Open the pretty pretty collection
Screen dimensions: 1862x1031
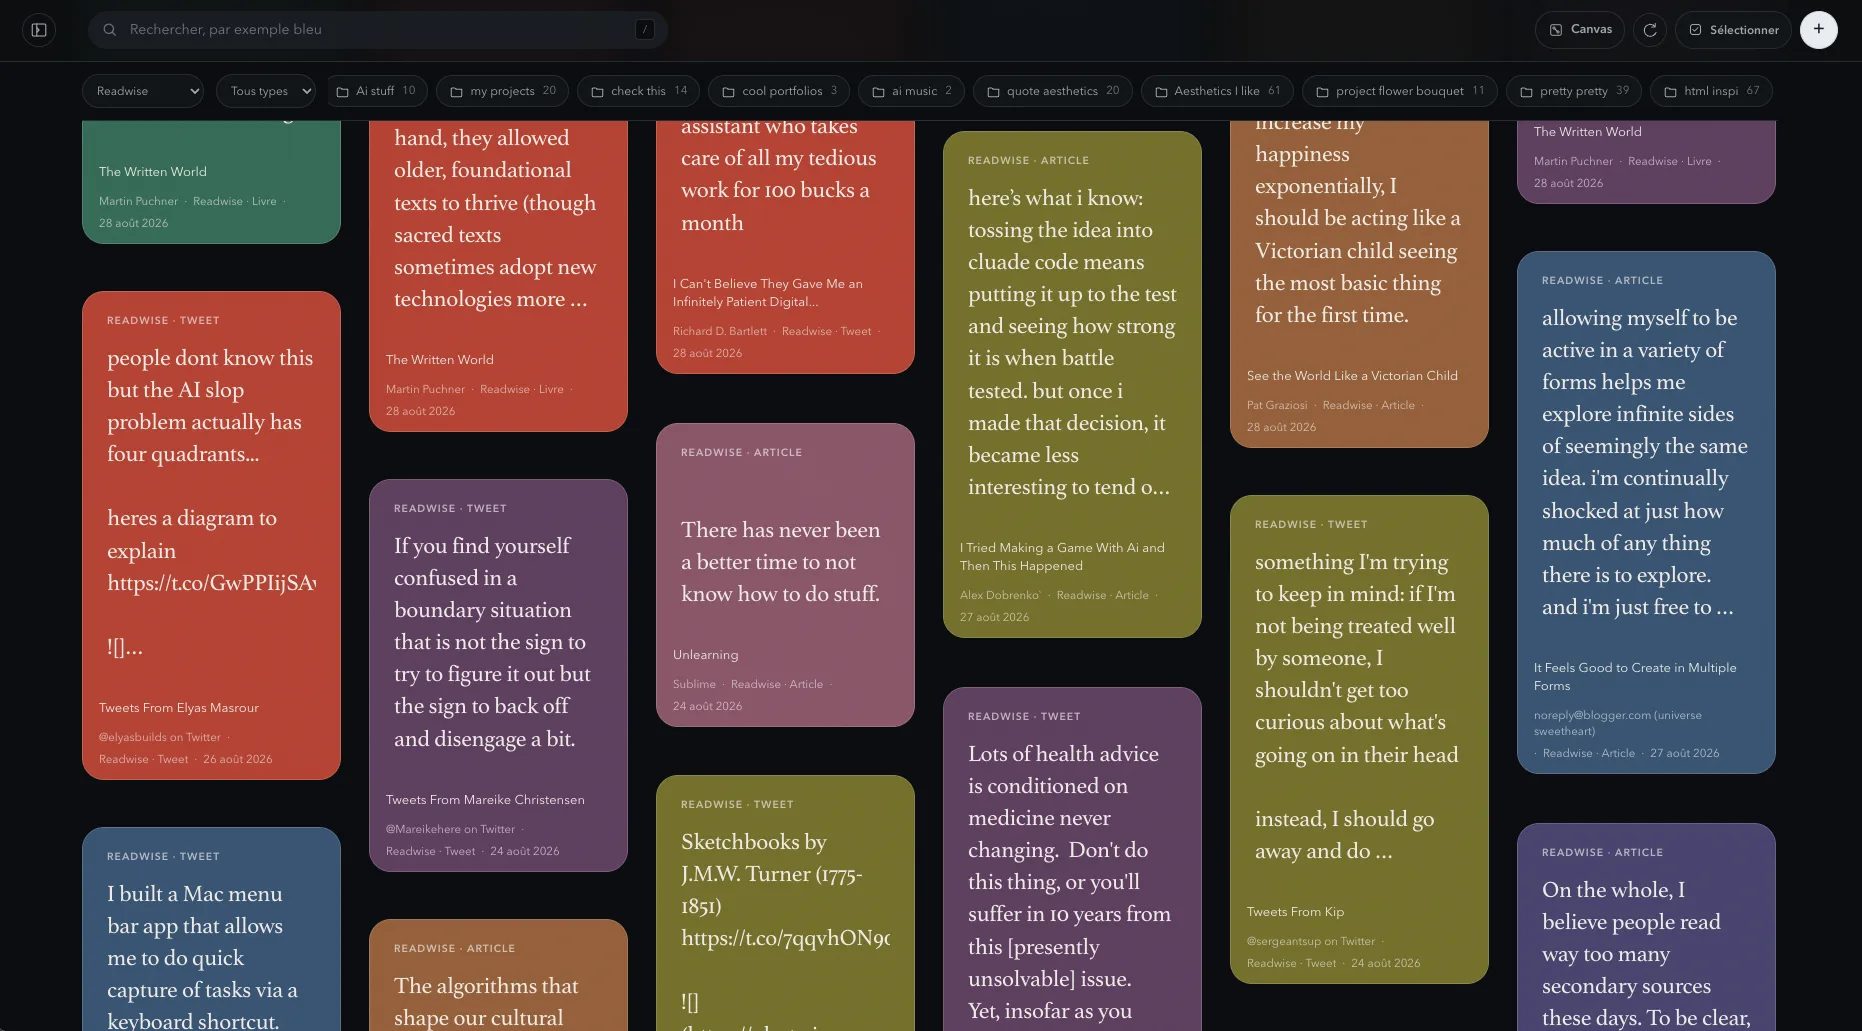[x=1574, y=91]
